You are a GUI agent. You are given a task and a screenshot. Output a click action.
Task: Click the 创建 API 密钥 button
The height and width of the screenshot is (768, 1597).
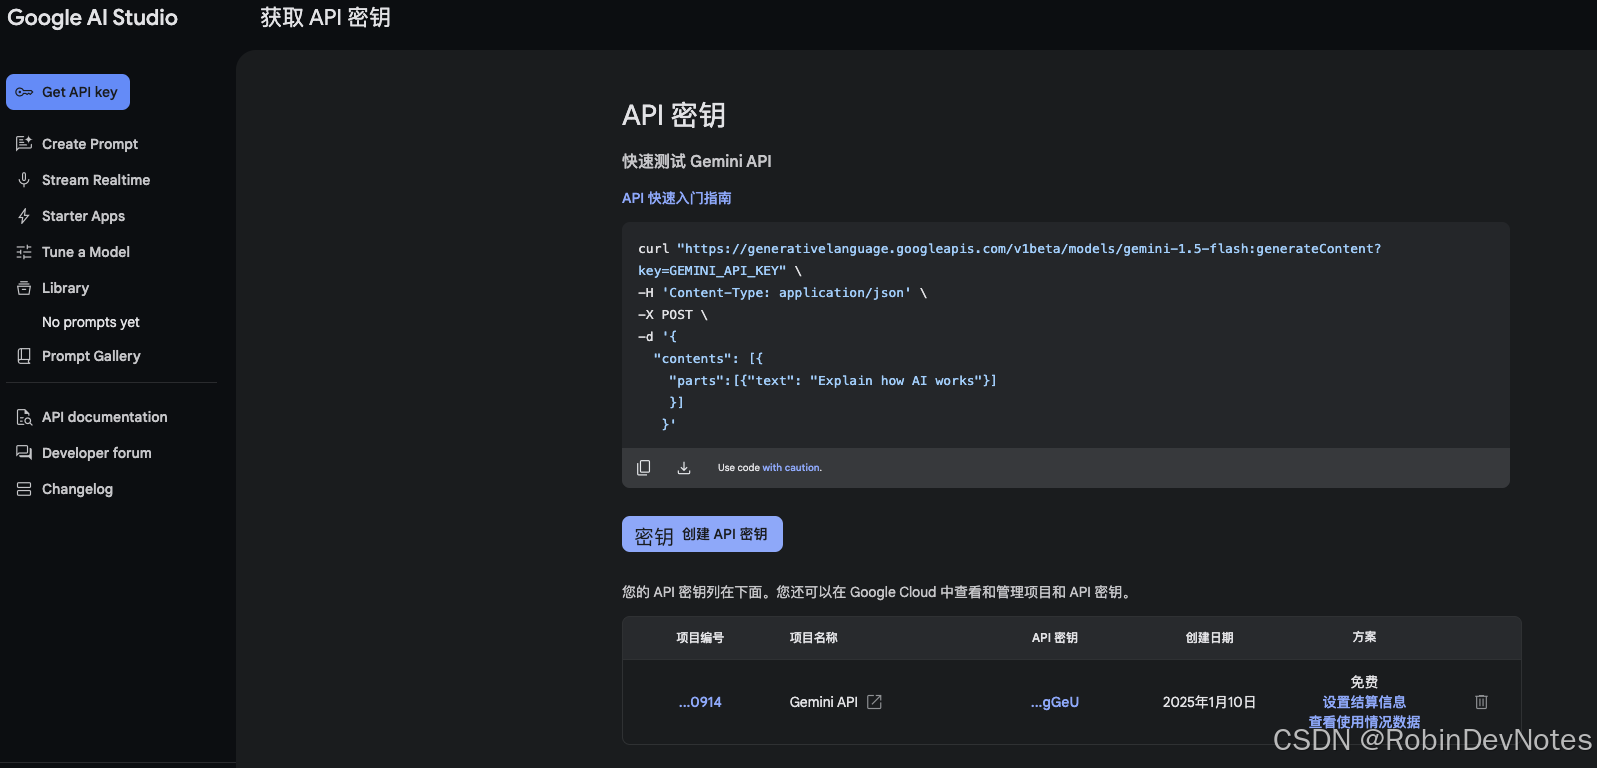[702, 534]
